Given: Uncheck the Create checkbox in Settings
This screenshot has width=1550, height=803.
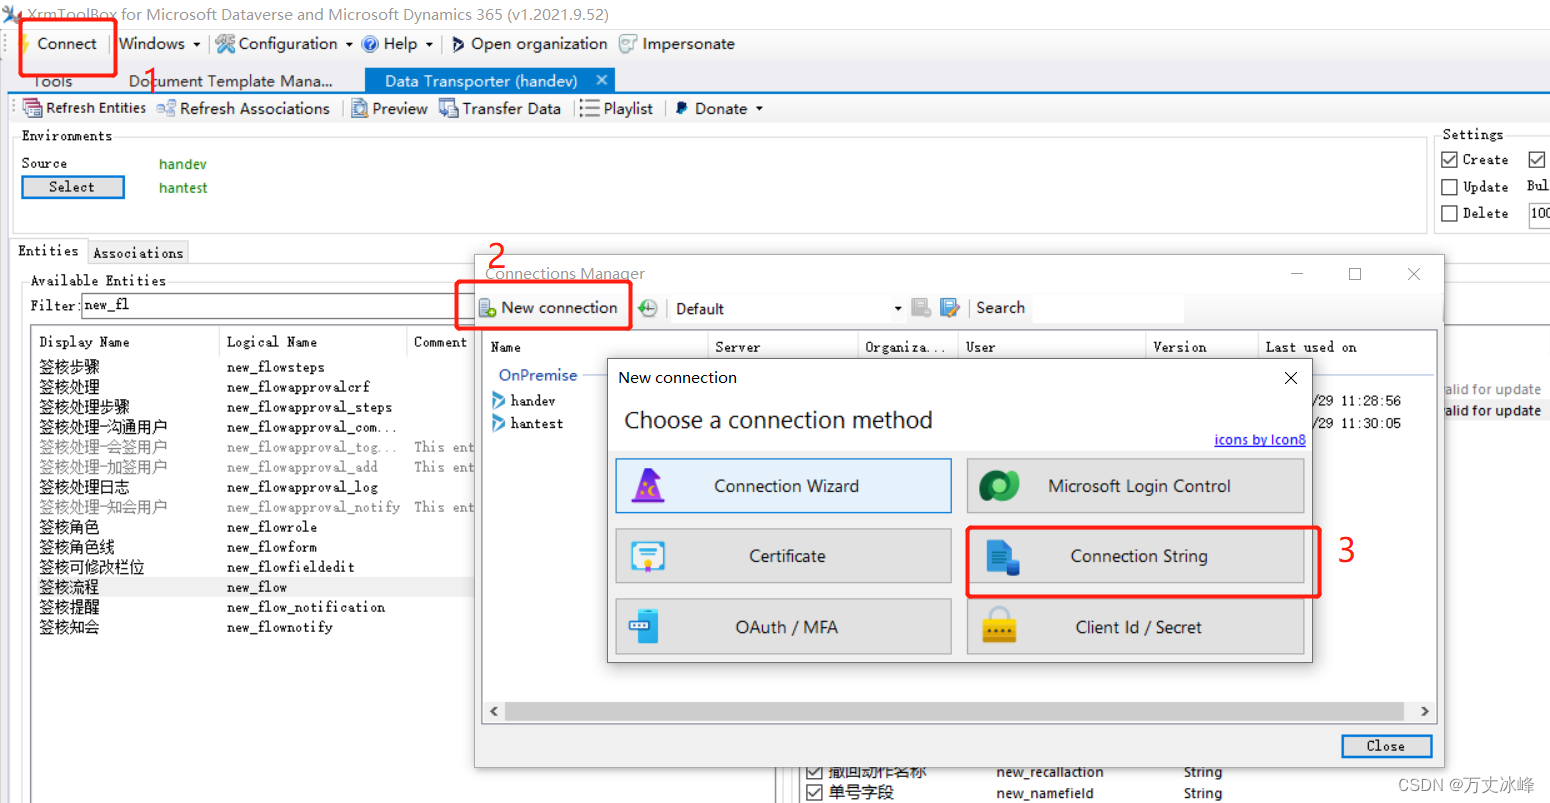Looking at the screenshot, I should coord(1449,159).
